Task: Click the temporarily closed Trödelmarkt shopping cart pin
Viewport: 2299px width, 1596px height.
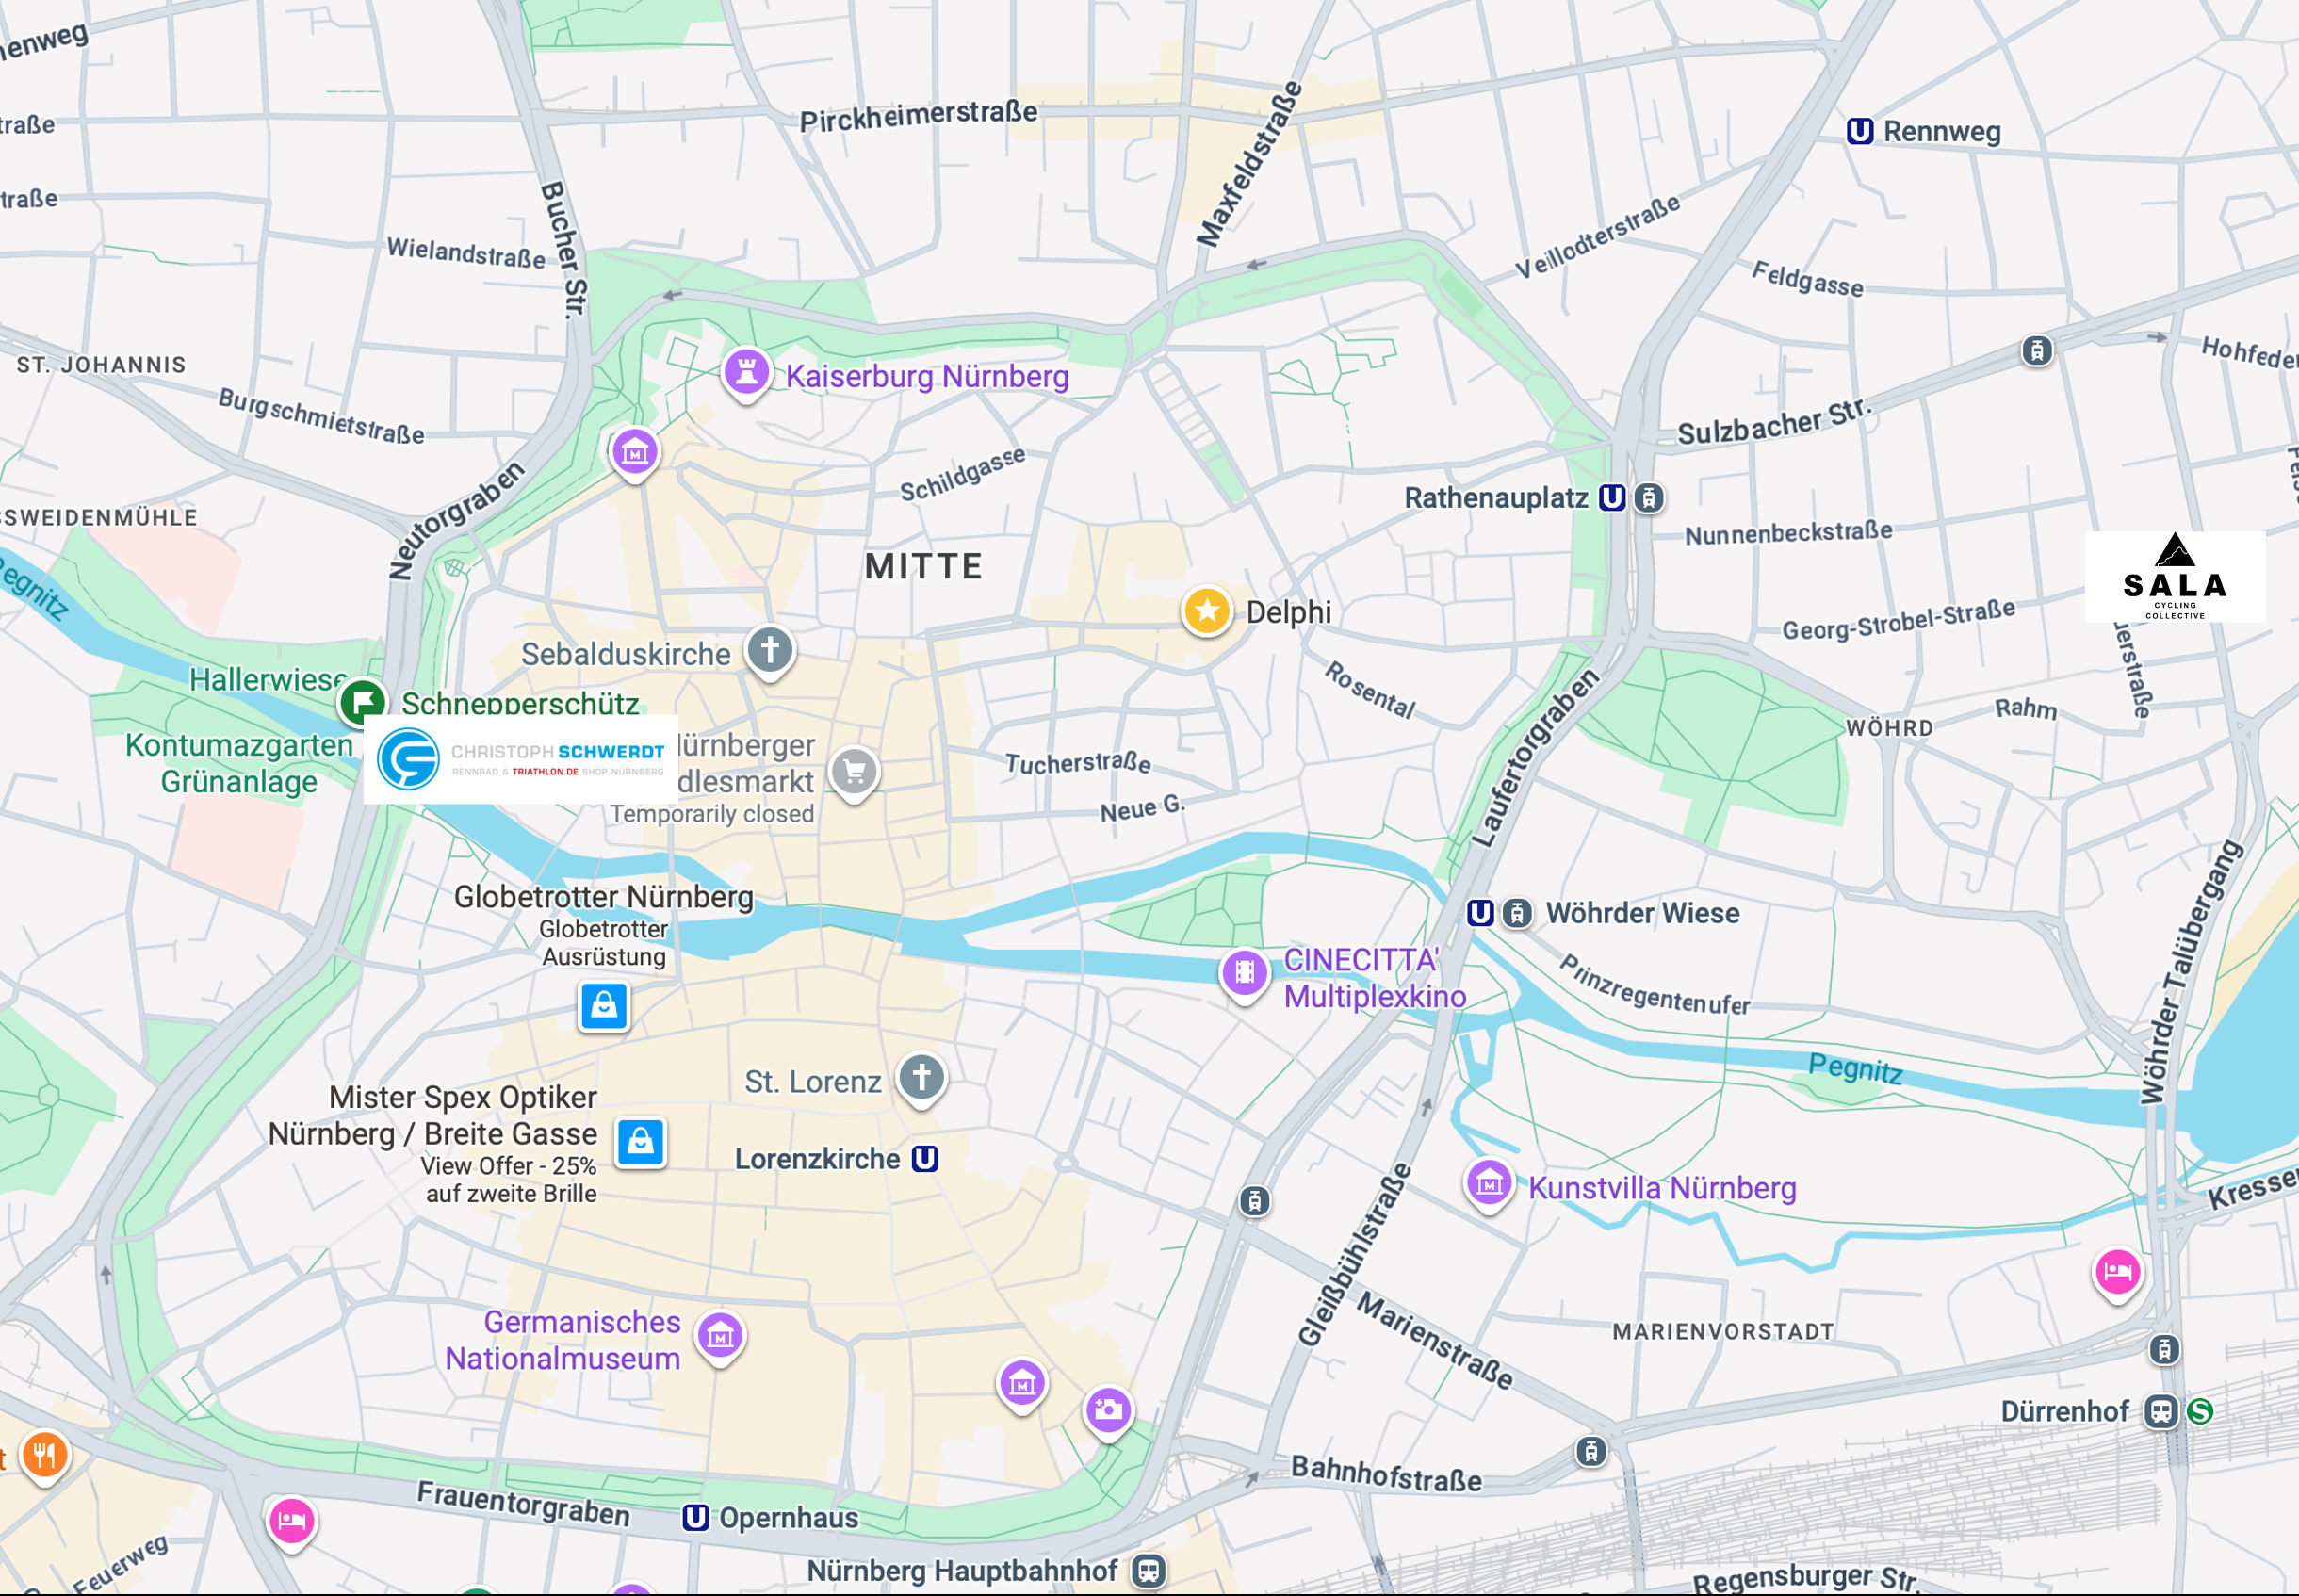Action: tap(854, 773)
